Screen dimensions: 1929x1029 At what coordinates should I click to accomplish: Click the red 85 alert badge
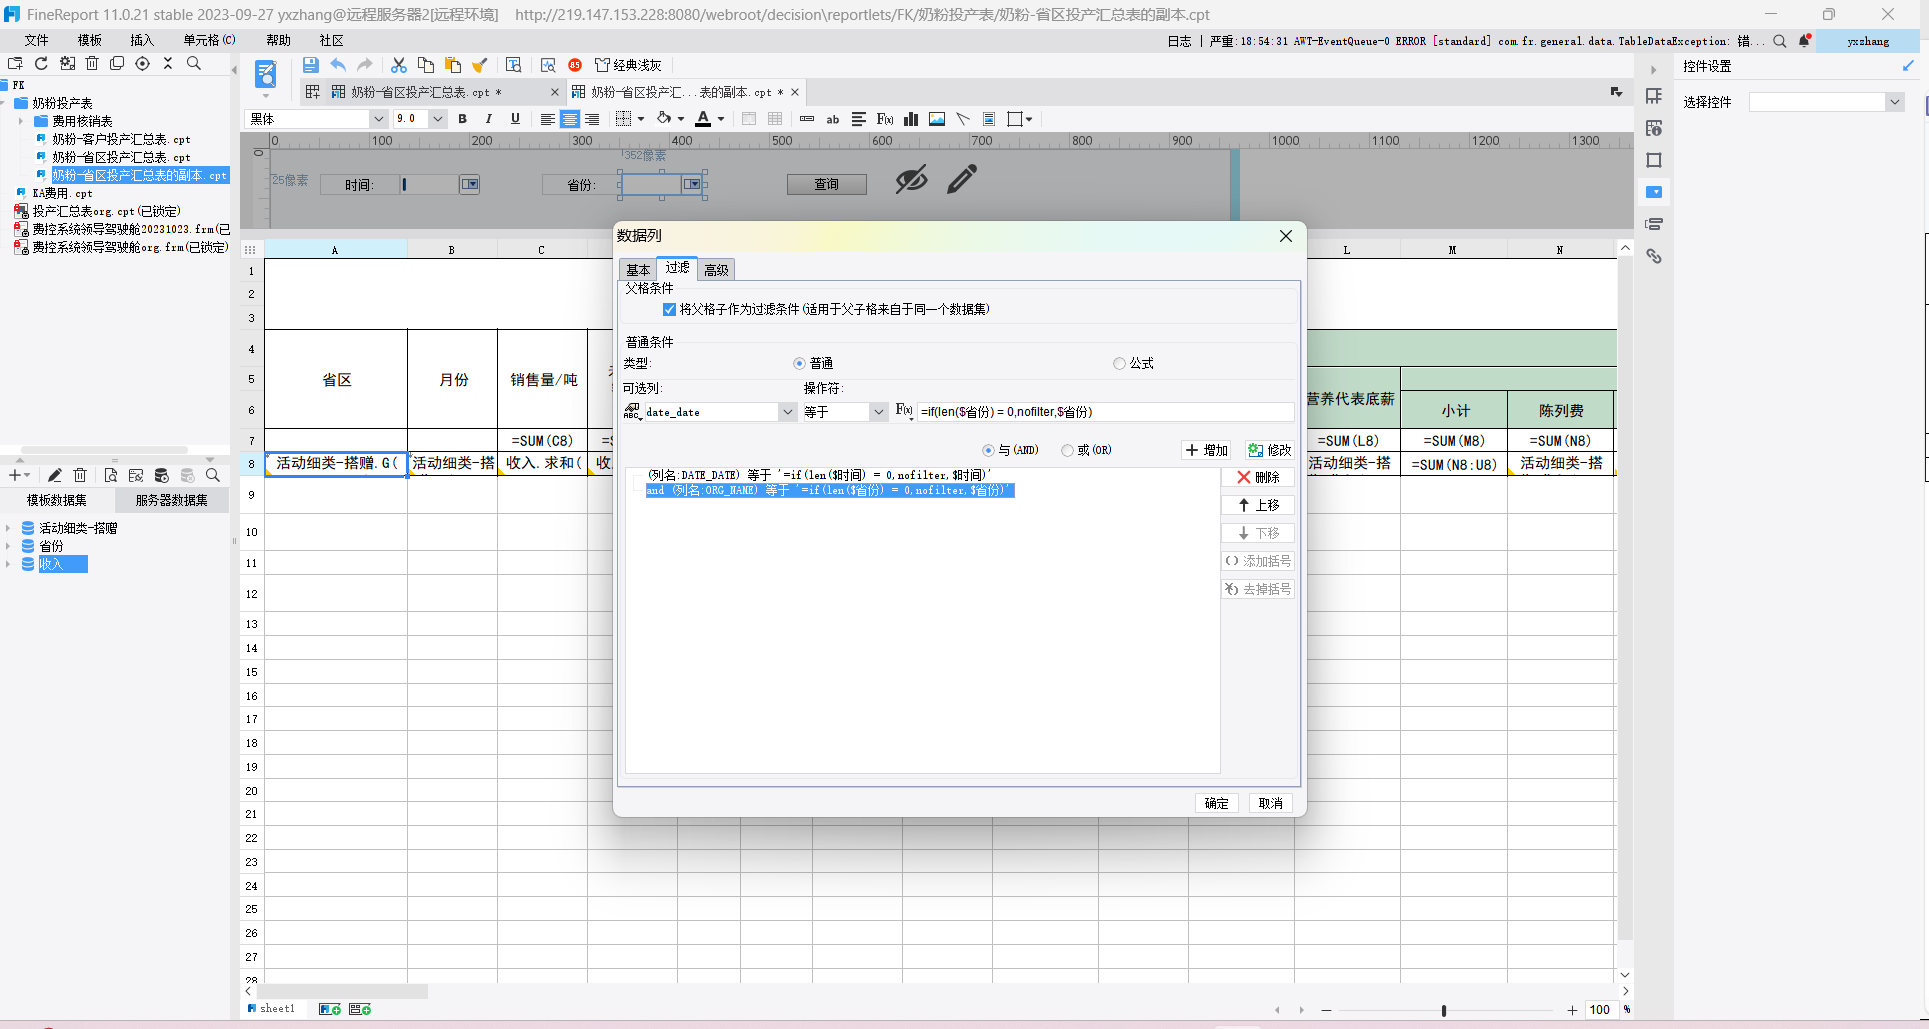575,65
